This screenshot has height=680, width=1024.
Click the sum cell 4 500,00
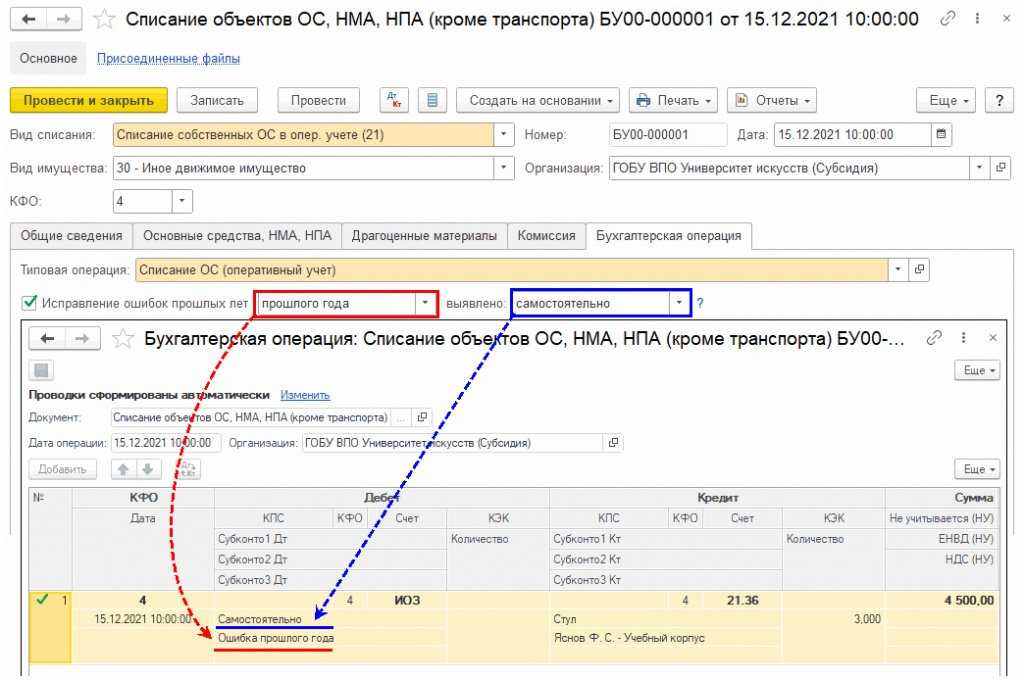pyautogui.click(x=941, y=600)
